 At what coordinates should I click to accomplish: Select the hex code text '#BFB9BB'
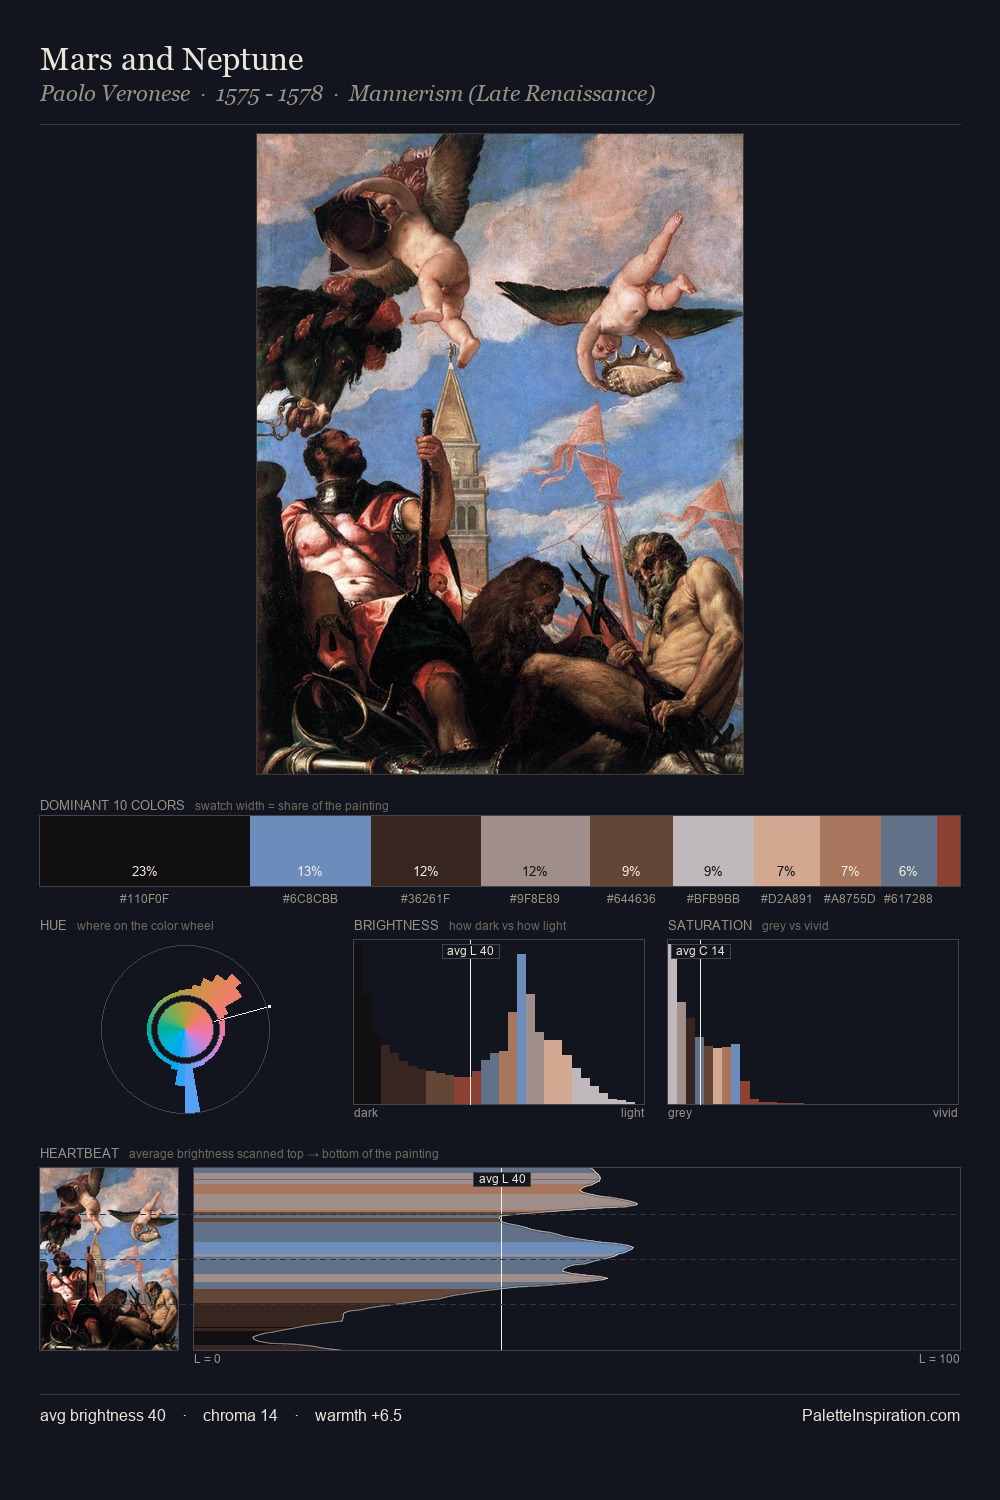coord(713,898)
